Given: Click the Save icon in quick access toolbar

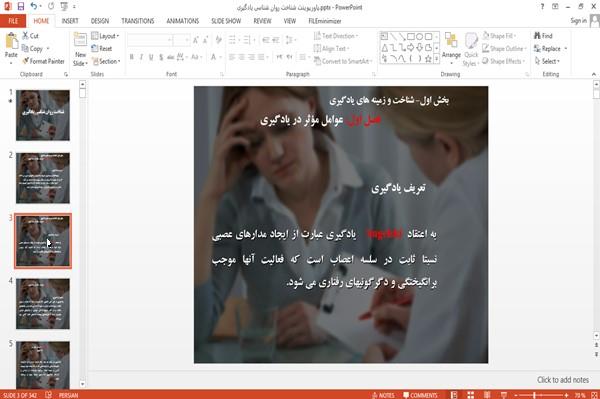Looking at the screenshot, I should [x=21, y=6].
